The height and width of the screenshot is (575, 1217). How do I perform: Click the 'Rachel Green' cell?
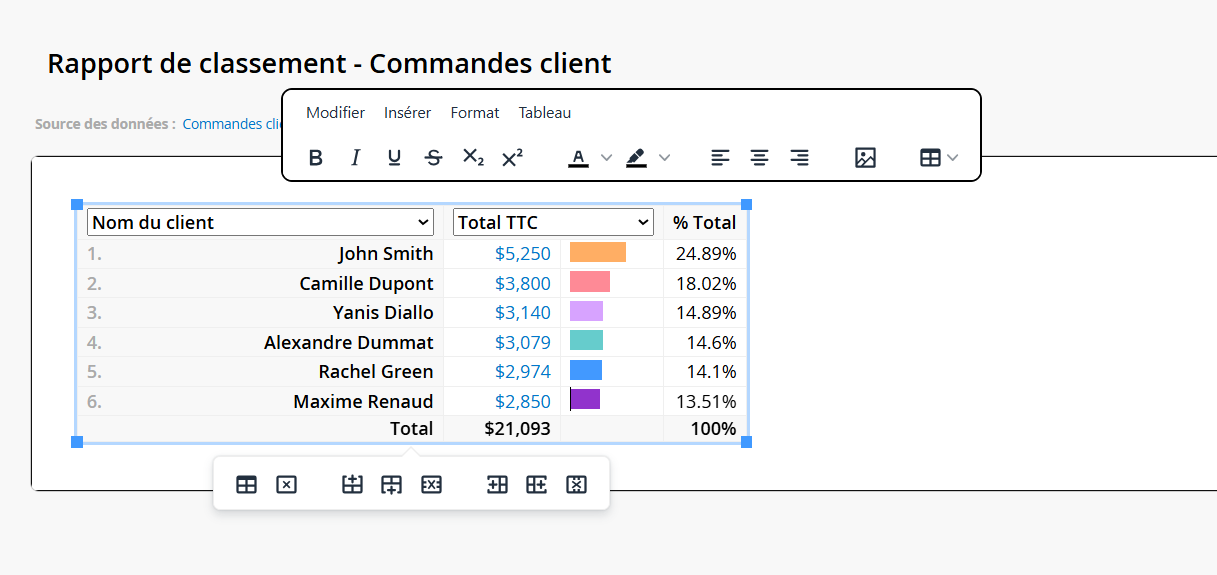tap(260, 371)
